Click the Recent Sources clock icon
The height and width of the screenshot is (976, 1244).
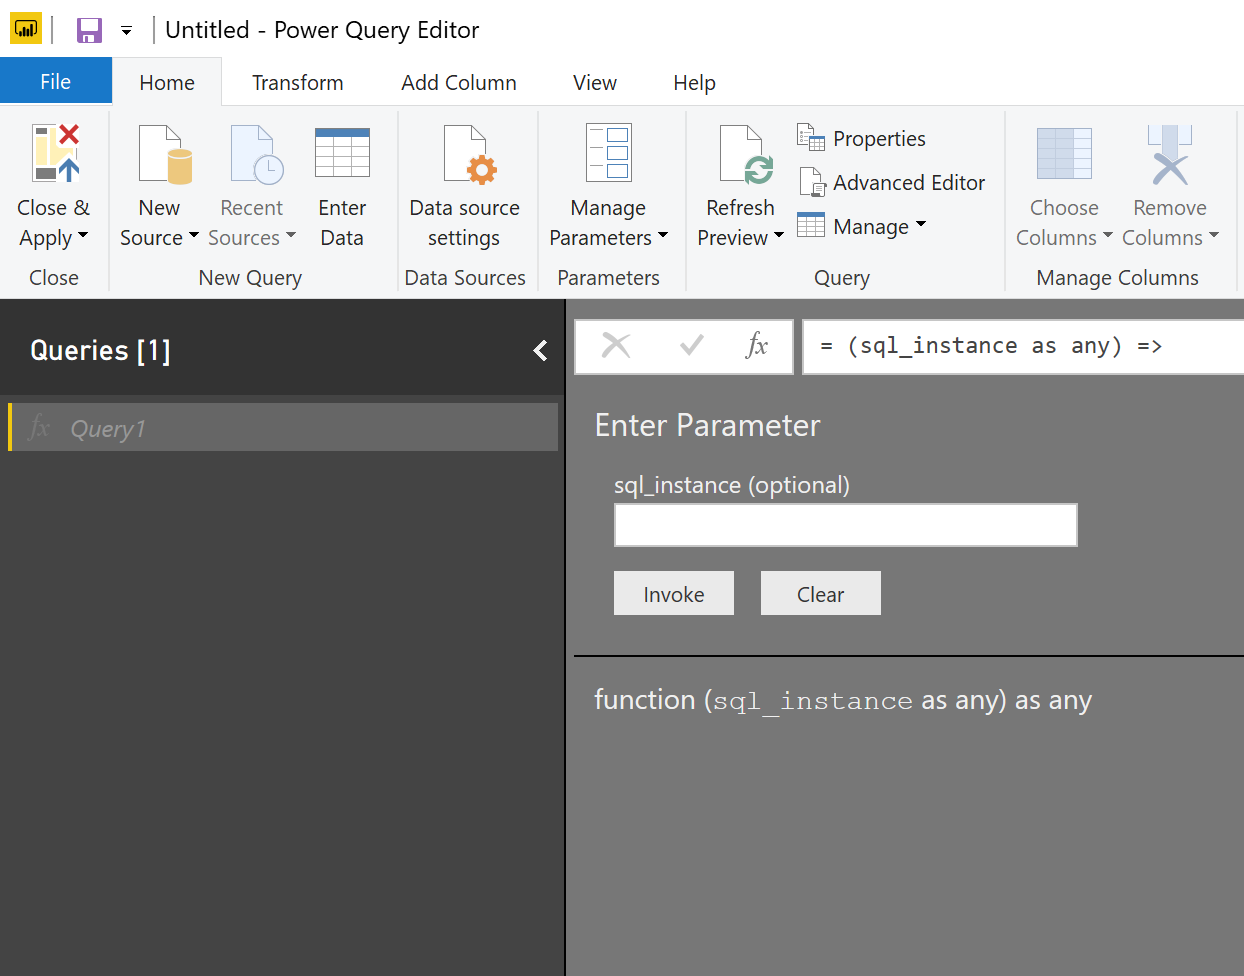[x=256, y=155]
